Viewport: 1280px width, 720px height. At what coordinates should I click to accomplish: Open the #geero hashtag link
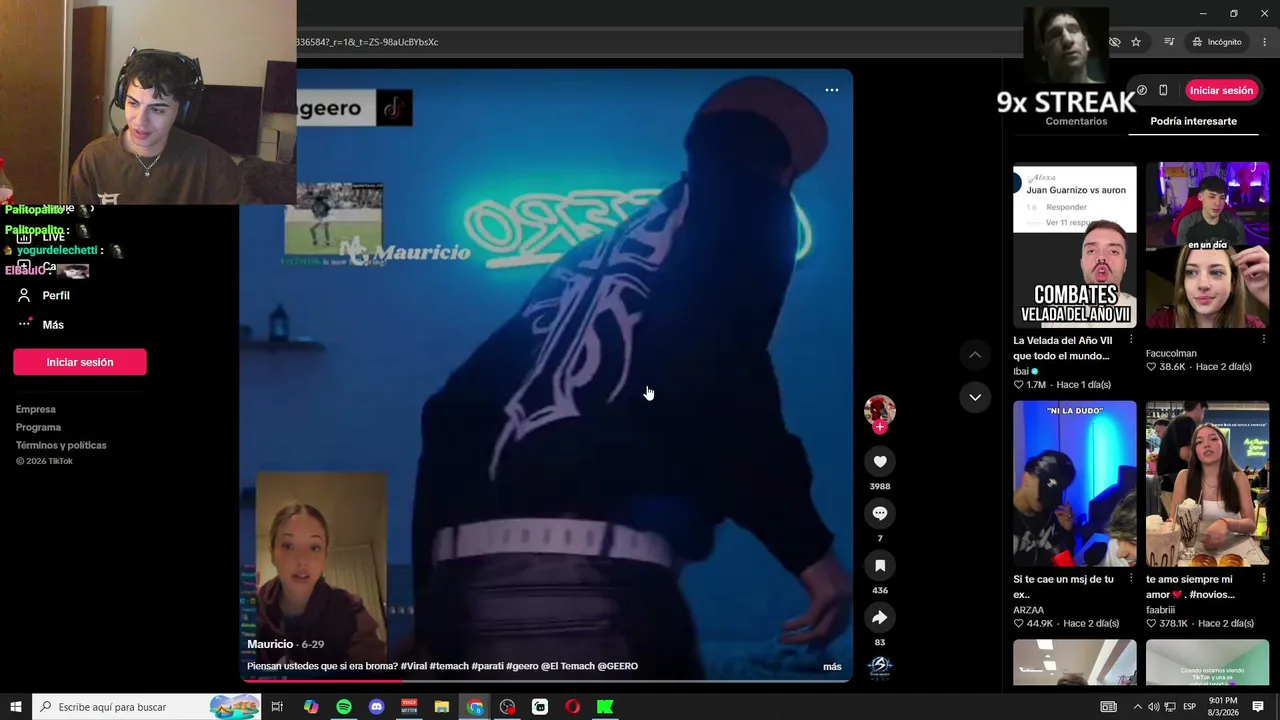[522, 666]
